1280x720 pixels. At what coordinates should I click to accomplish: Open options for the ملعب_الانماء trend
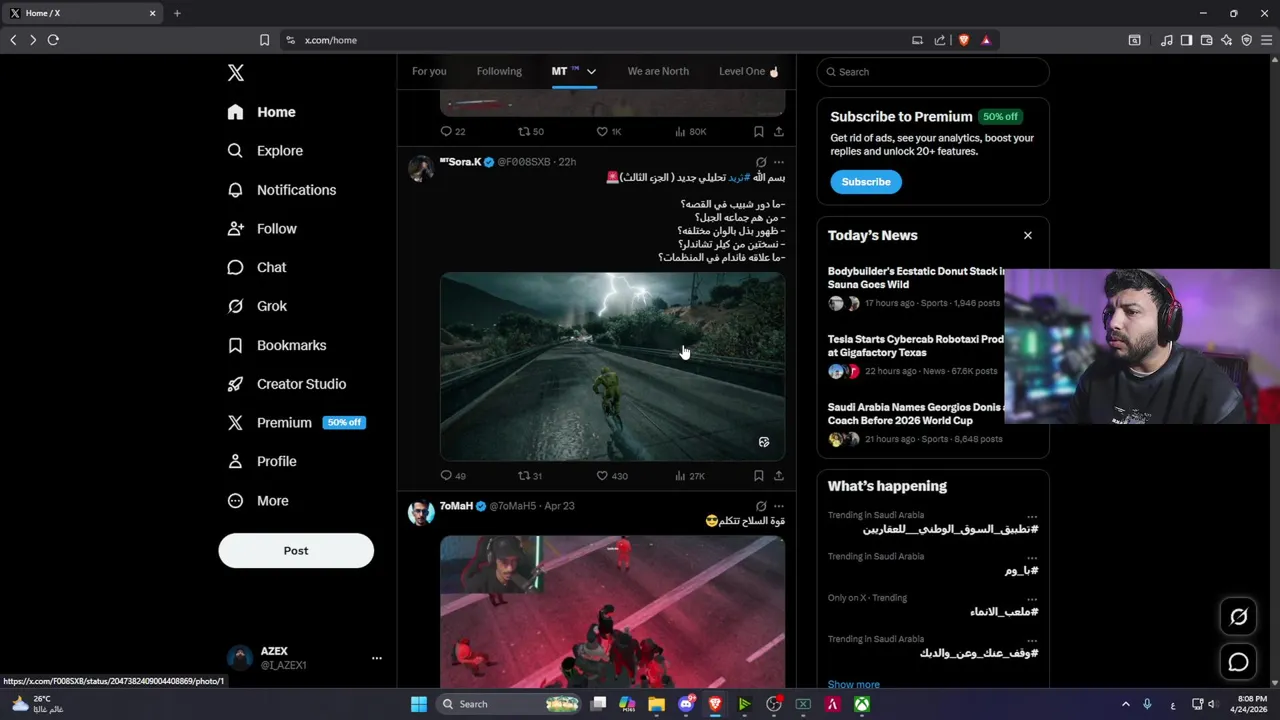point(1032,598)
